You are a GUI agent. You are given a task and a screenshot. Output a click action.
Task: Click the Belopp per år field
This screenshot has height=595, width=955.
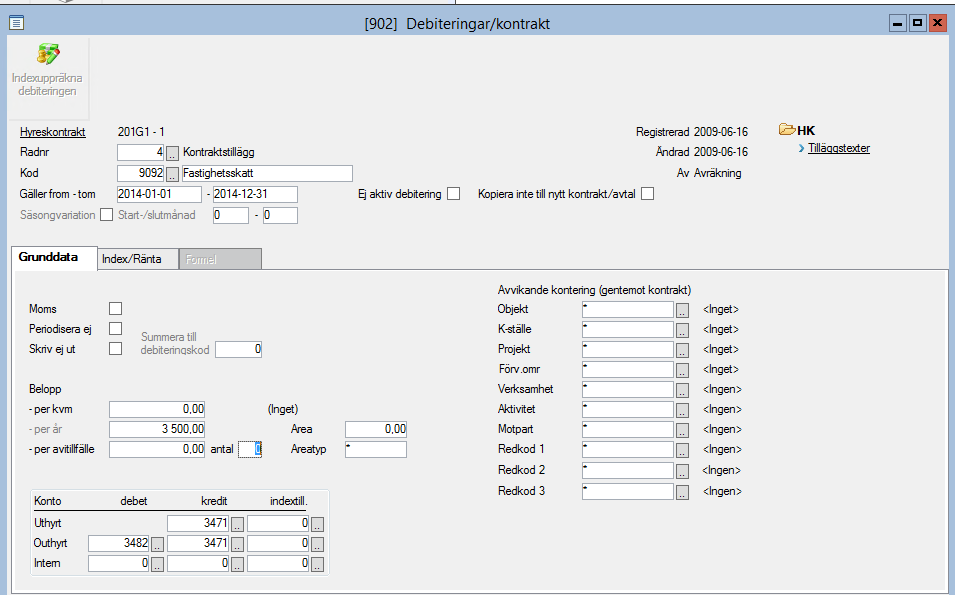coord(157,429)
